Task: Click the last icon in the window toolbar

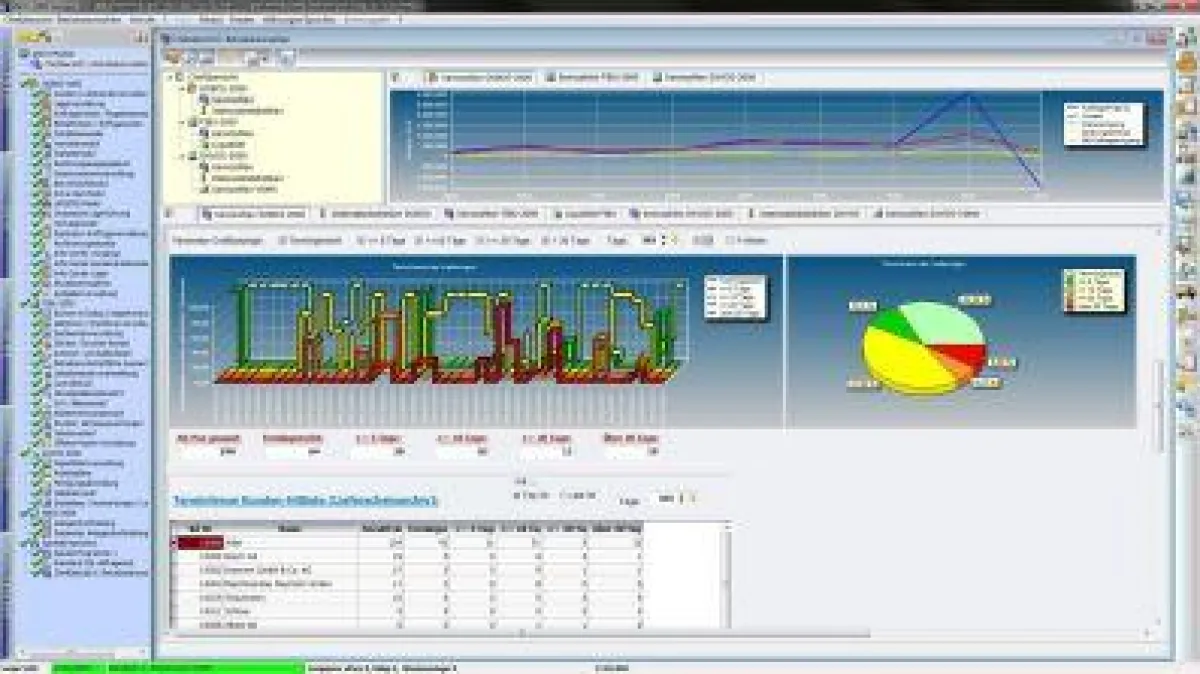Action: tap(284, 58)
